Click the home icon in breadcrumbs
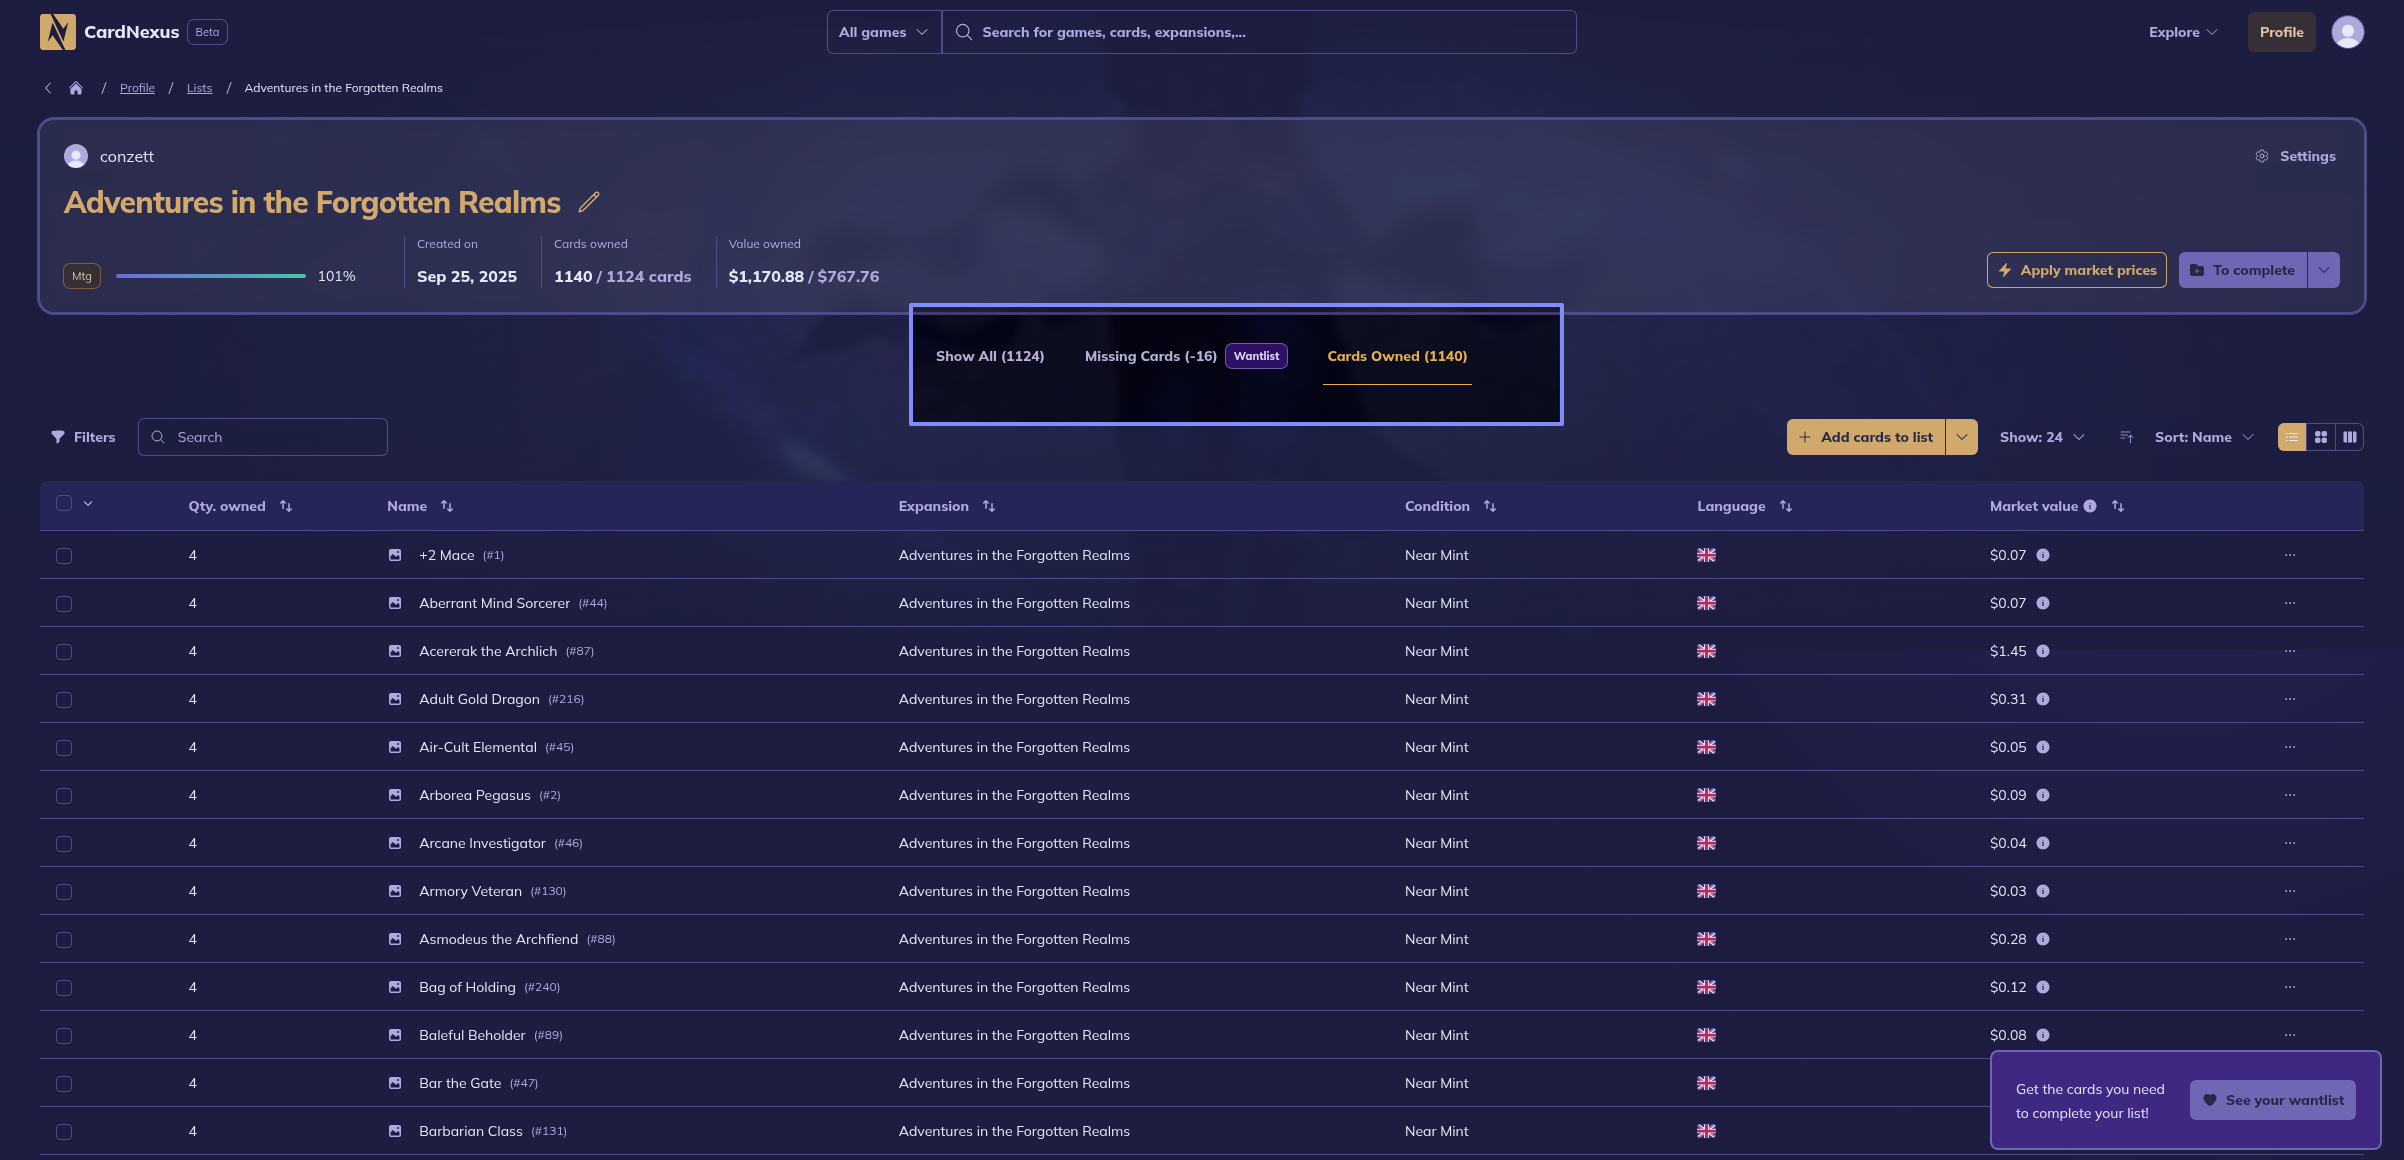 [x=76, y=88]
